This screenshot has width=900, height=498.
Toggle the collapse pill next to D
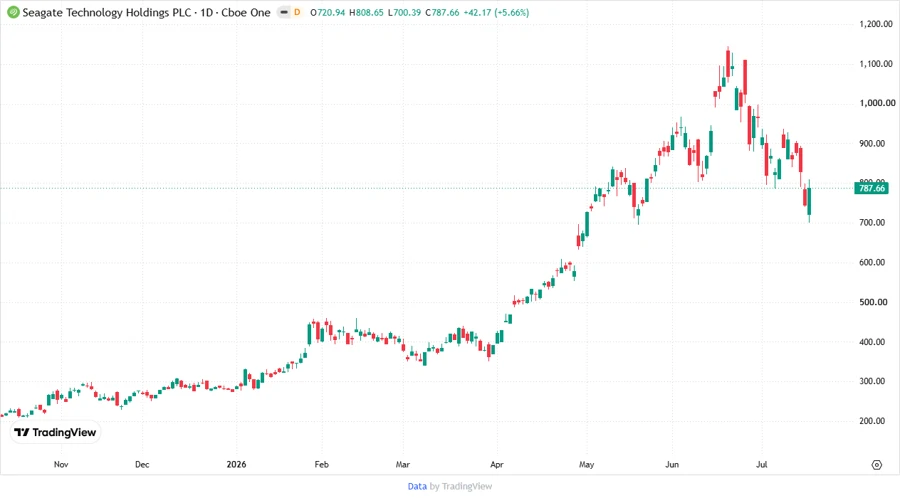[x=284, y=12]
